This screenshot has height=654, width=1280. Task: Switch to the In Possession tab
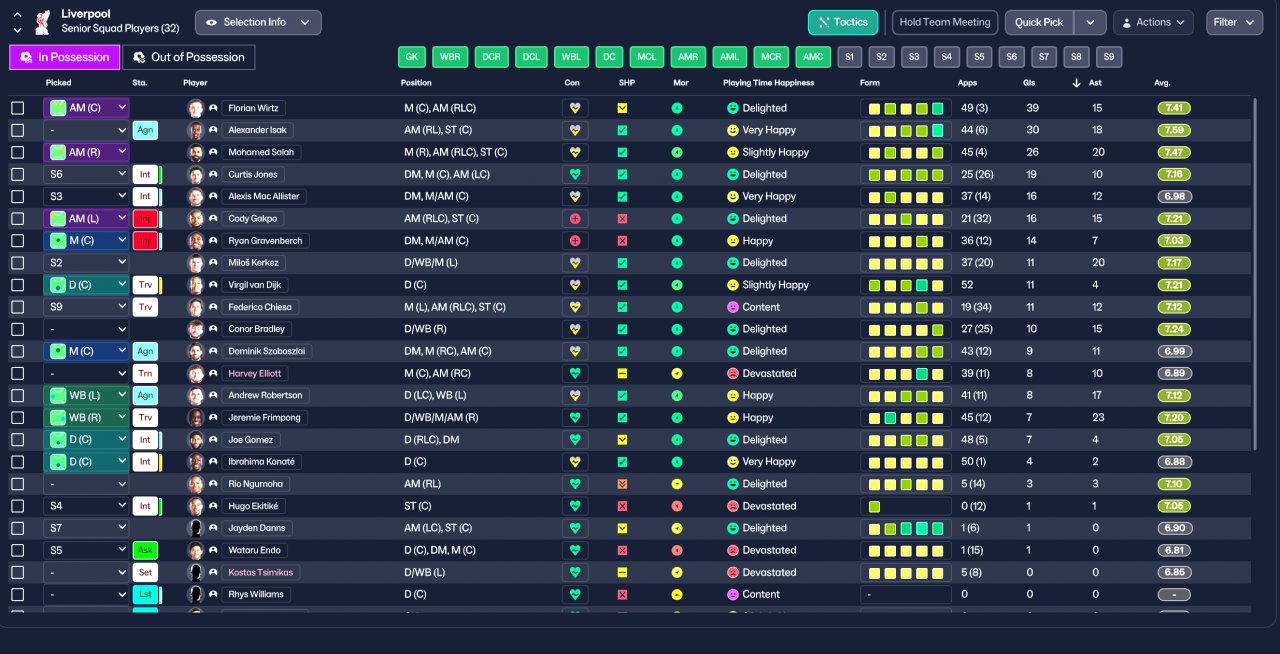pos(65,57)
